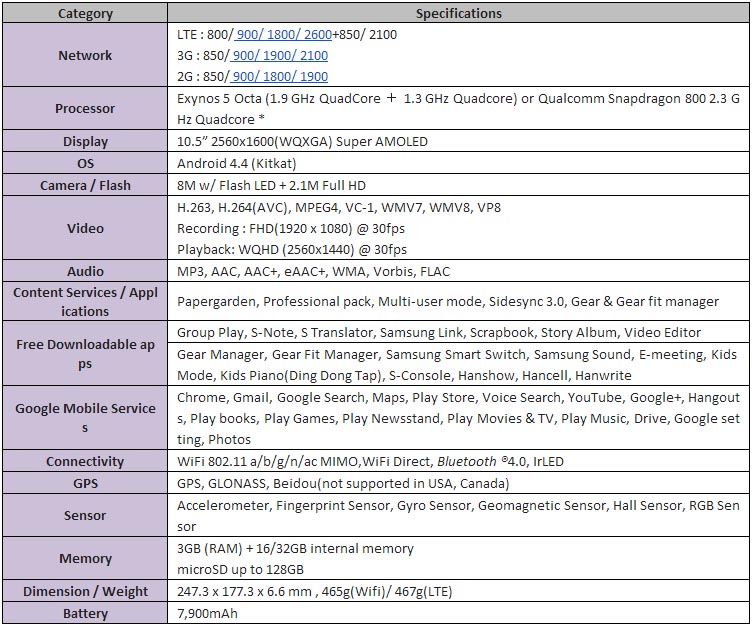
Task: Click the OS category cell
Action: 85,163
